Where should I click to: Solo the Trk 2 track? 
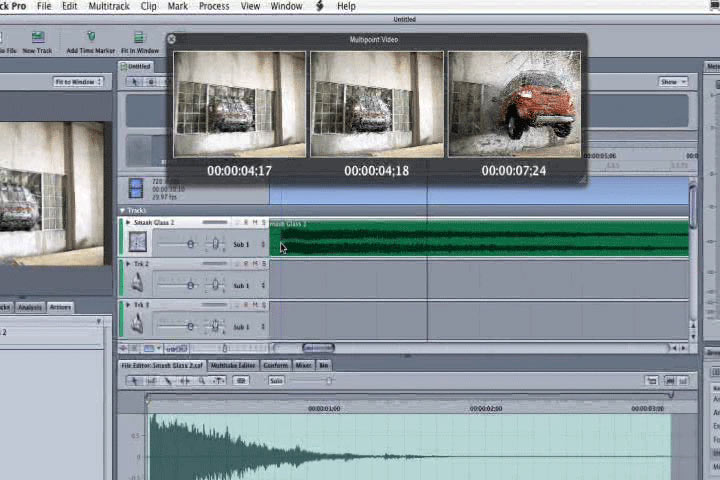point(264,264)
